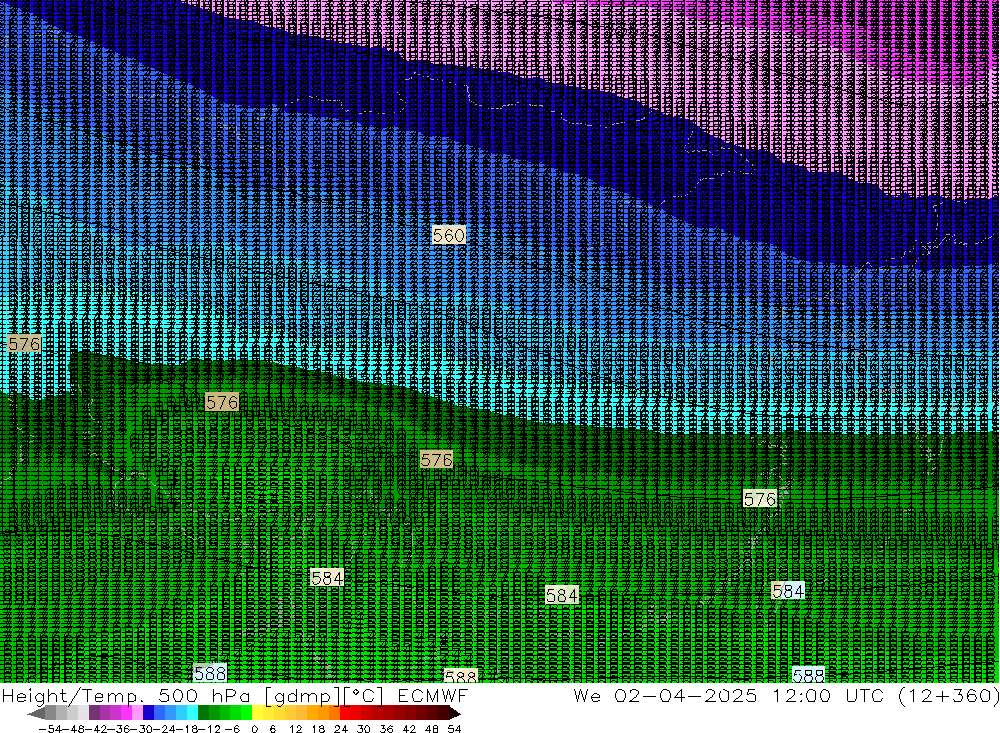Click the We 02-04-2025 date text
This screenshot has height=733, width=1000.
coord(665,696)
